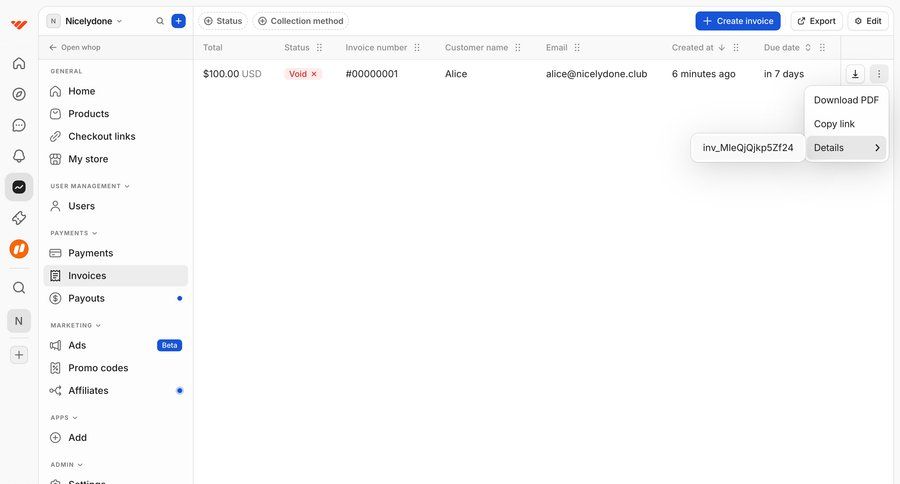Collapse the Marketing section header
The width and height of the screenshot is (900, 484).
tap(76, 325)
